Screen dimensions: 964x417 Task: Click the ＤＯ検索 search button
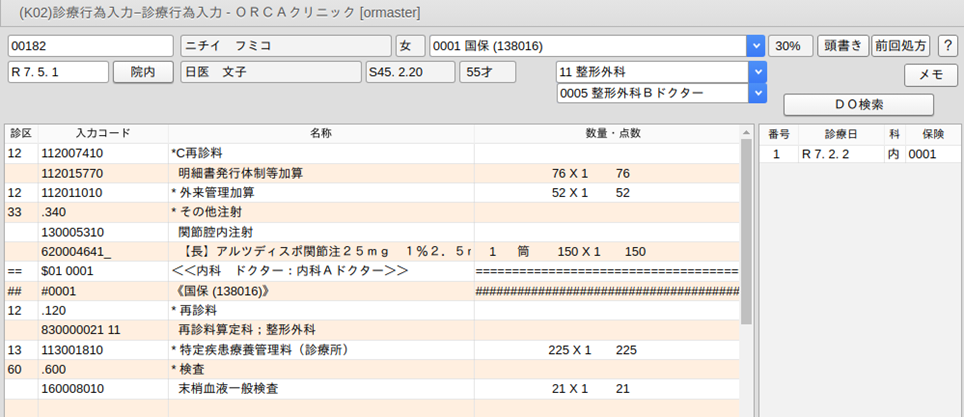coord(858,104)
